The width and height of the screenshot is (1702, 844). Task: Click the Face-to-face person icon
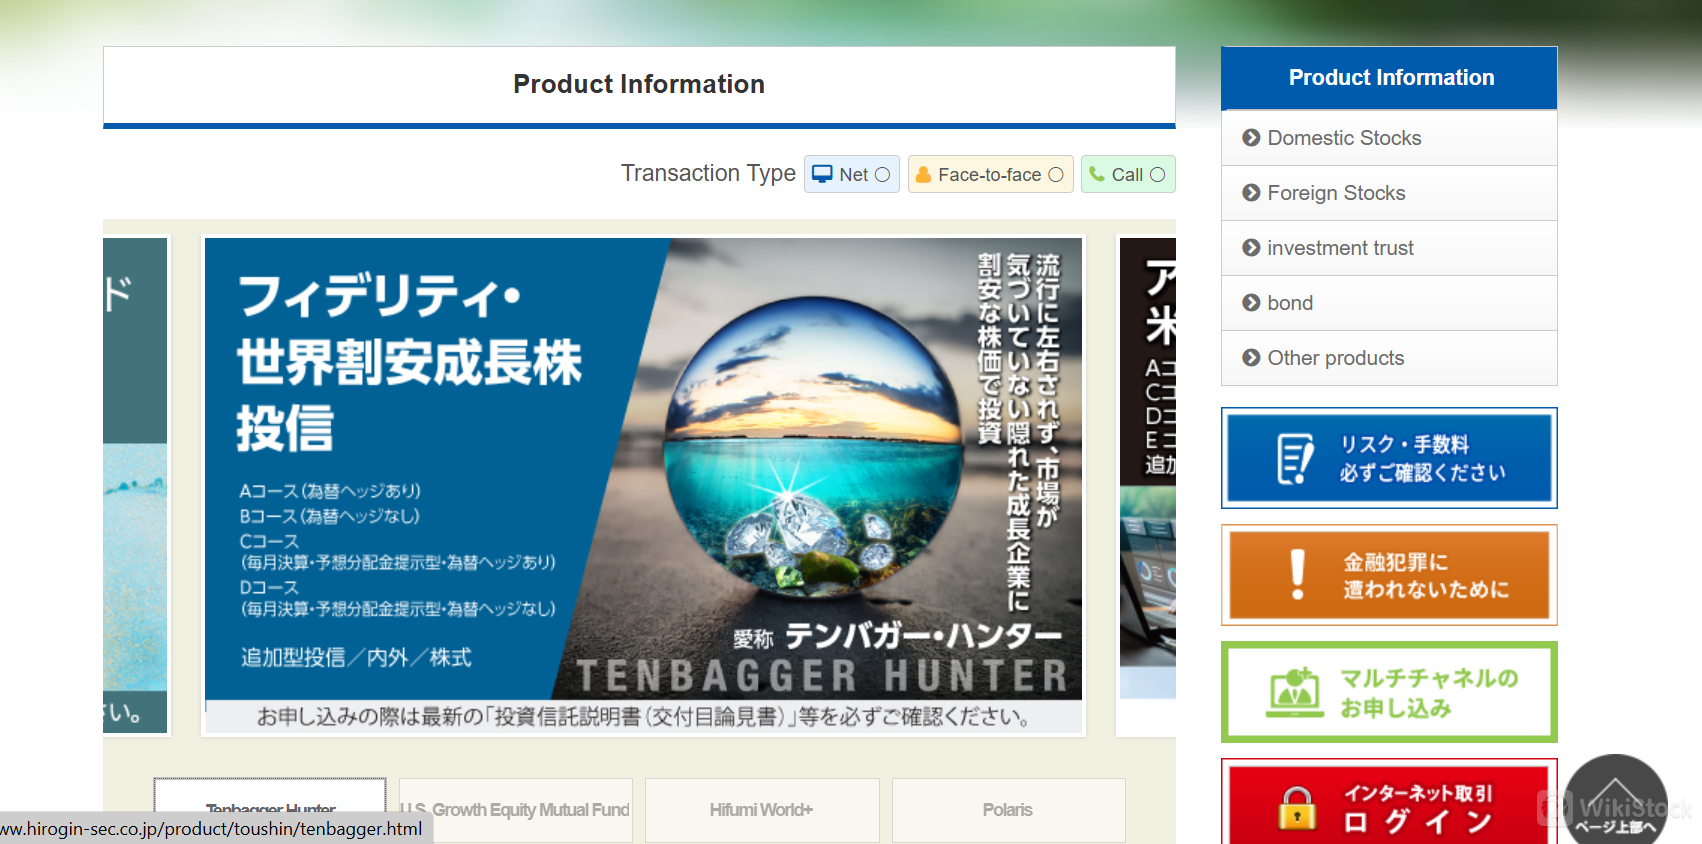pyautogui.click(x=923, y=175)
